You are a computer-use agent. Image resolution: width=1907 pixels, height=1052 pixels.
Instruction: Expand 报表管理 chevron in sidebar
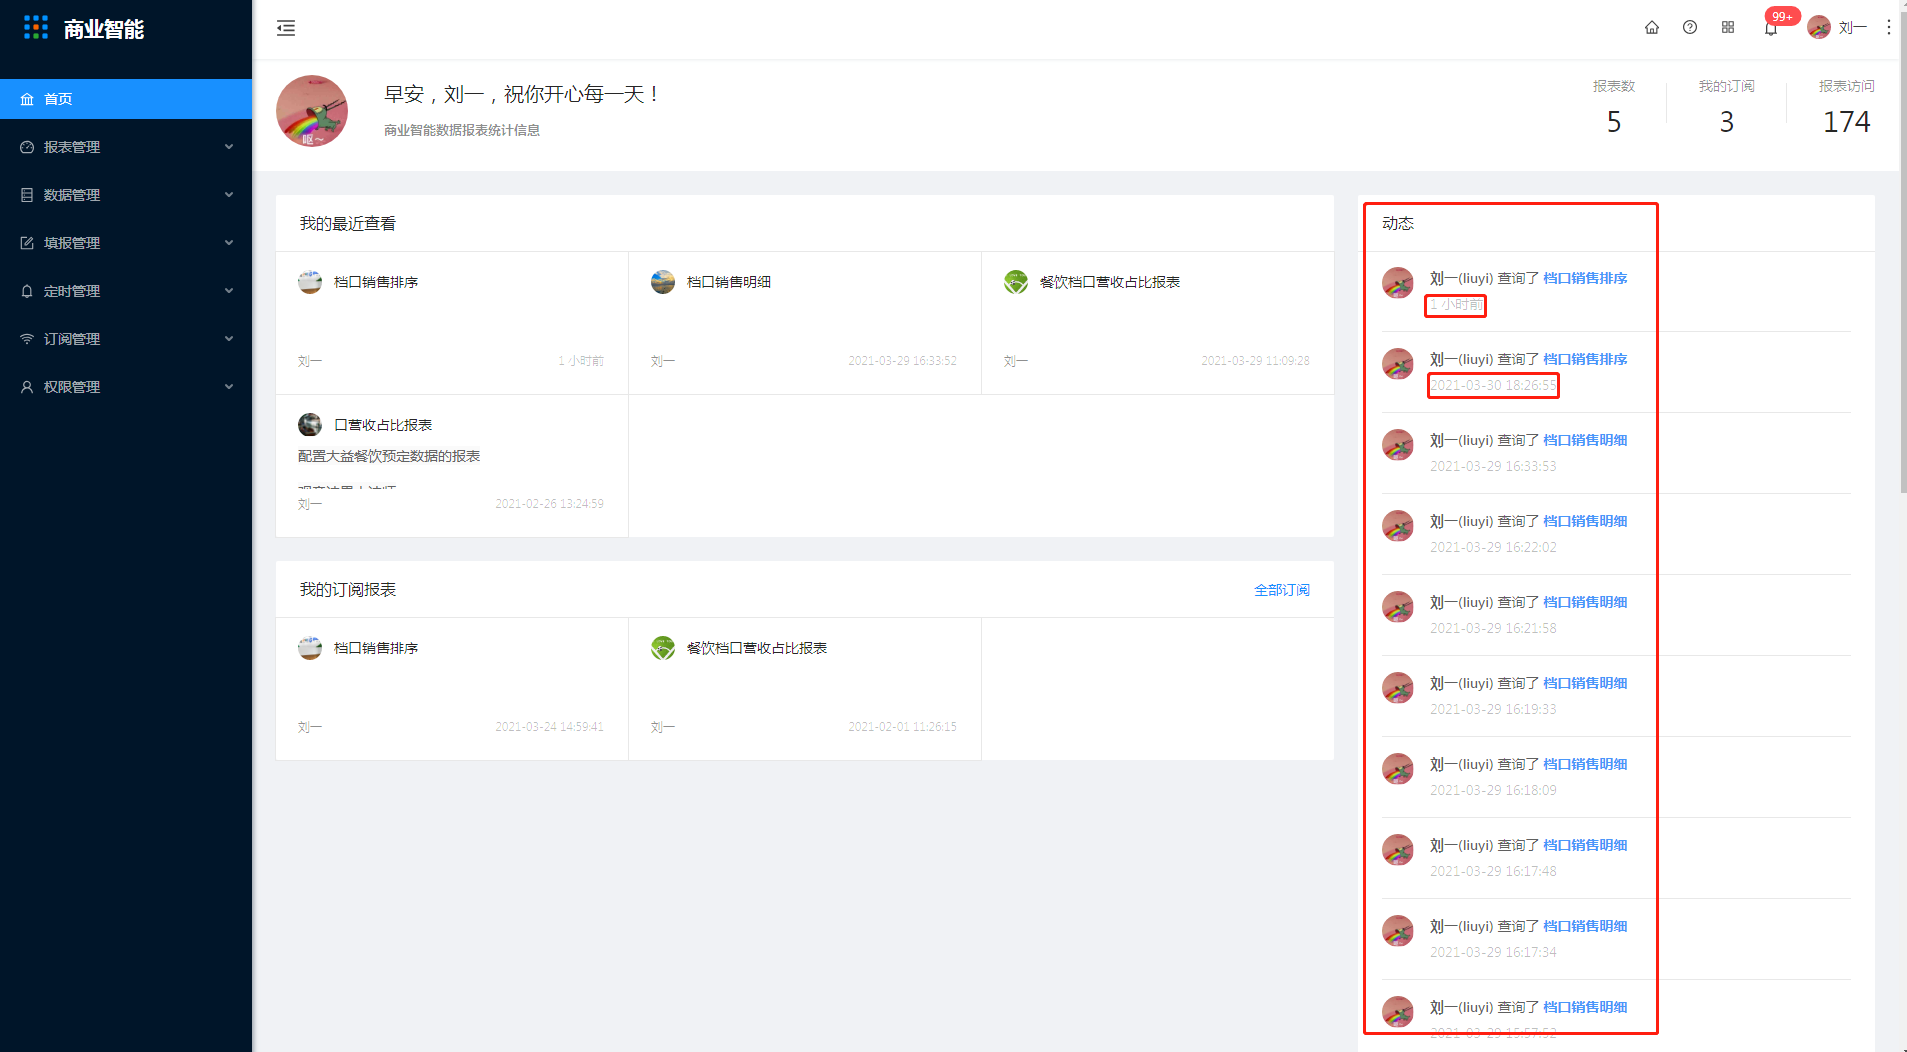coord(229,147)
